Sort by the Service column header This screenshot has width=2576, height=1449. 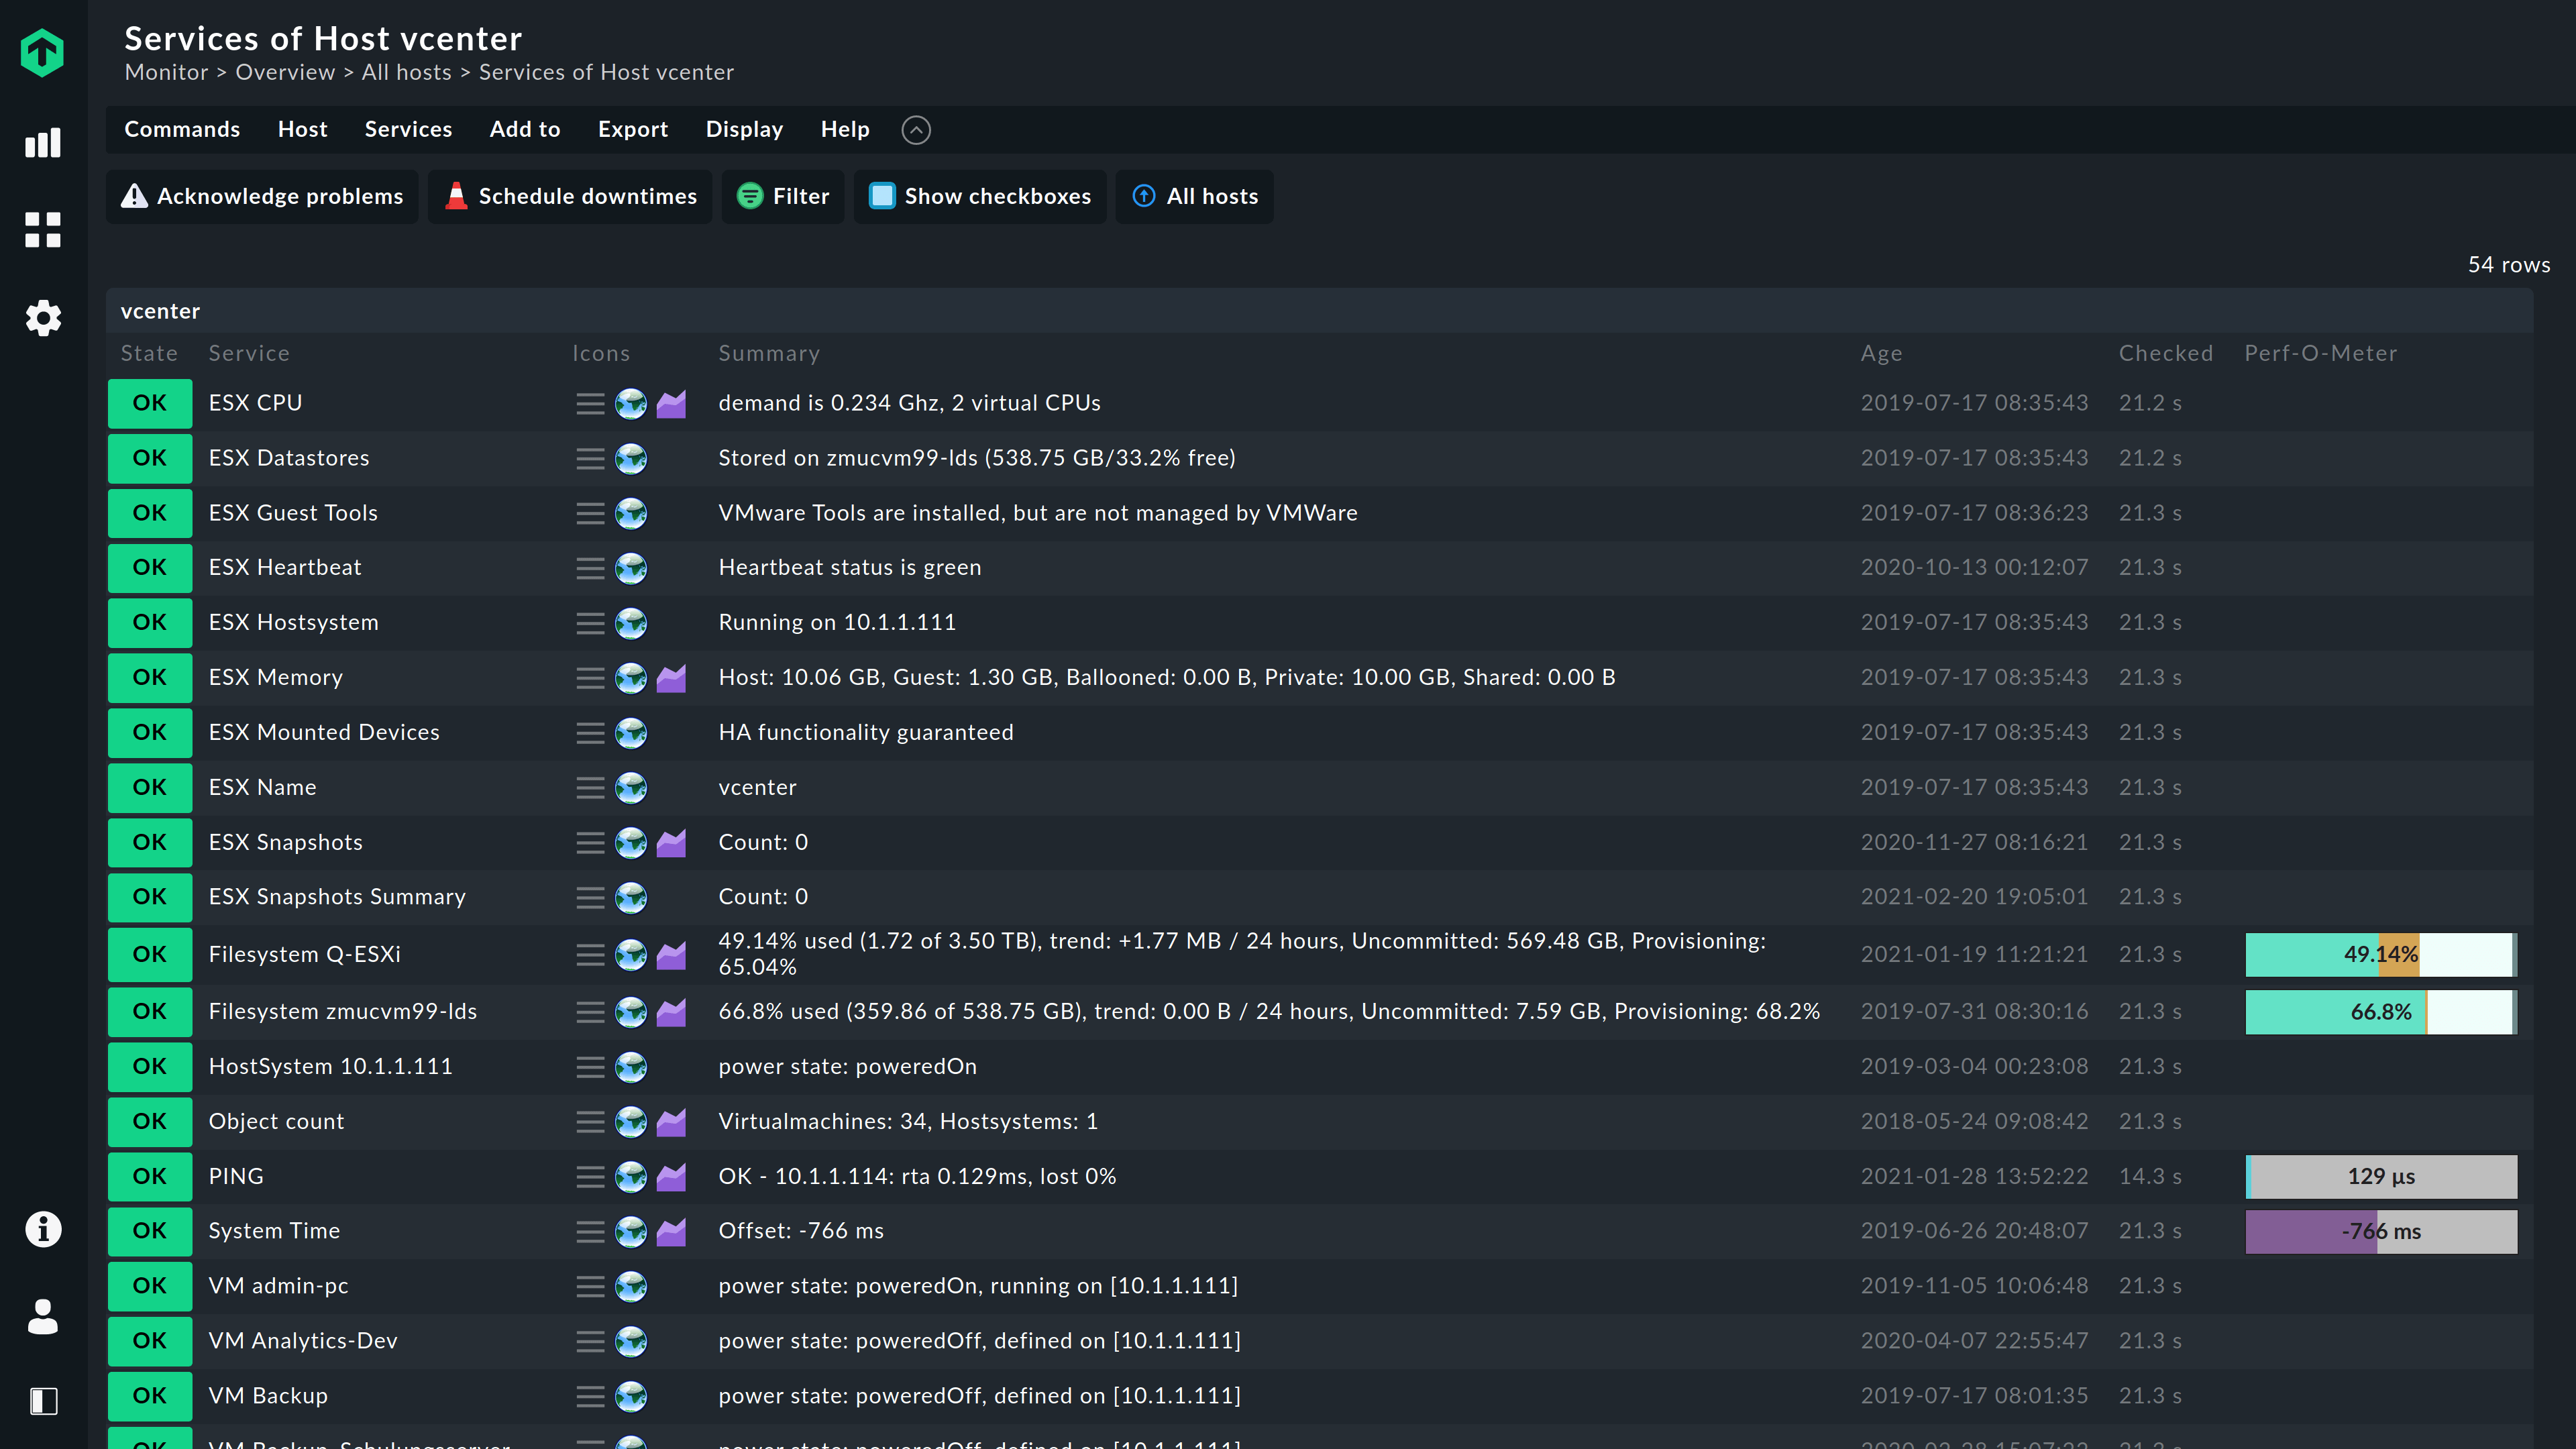click(249, 353)
